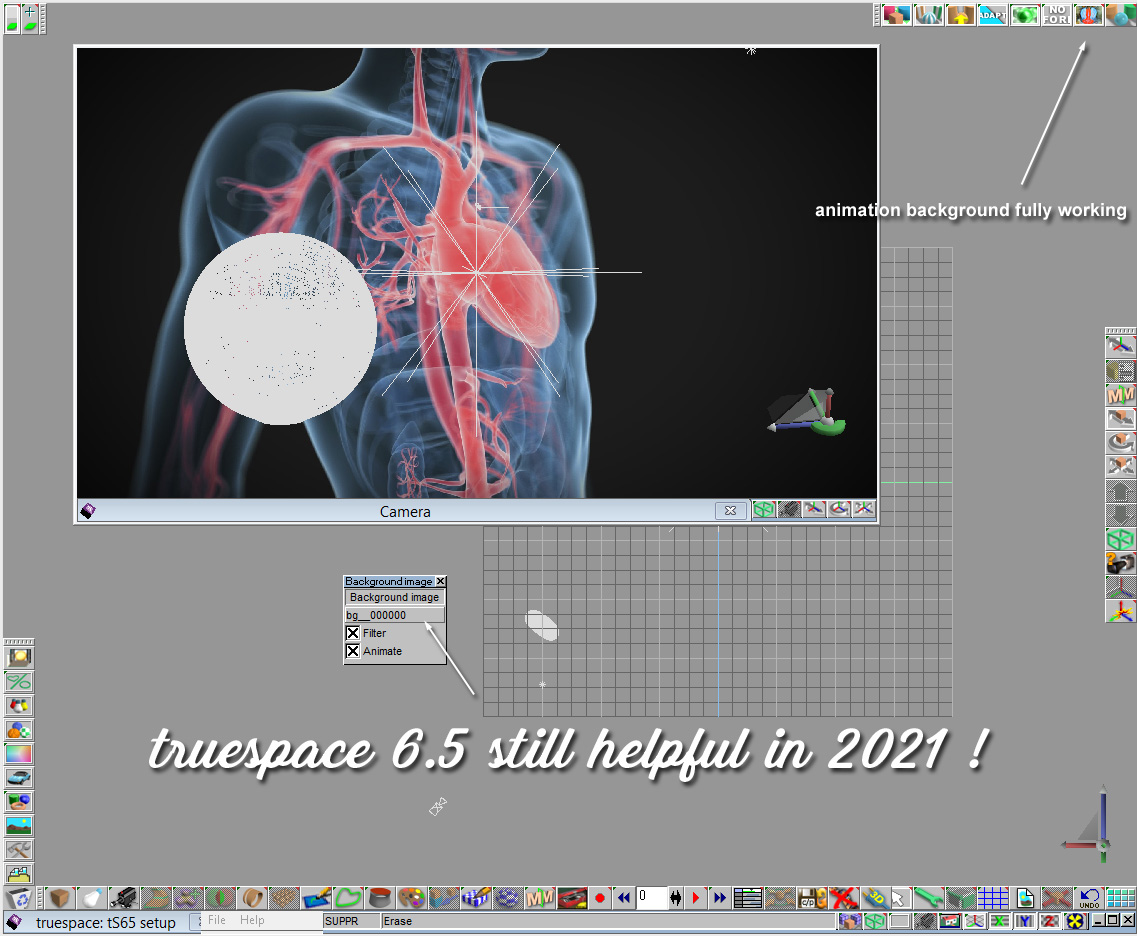Click the up arrow in right toolbar

pos(1120,492)
